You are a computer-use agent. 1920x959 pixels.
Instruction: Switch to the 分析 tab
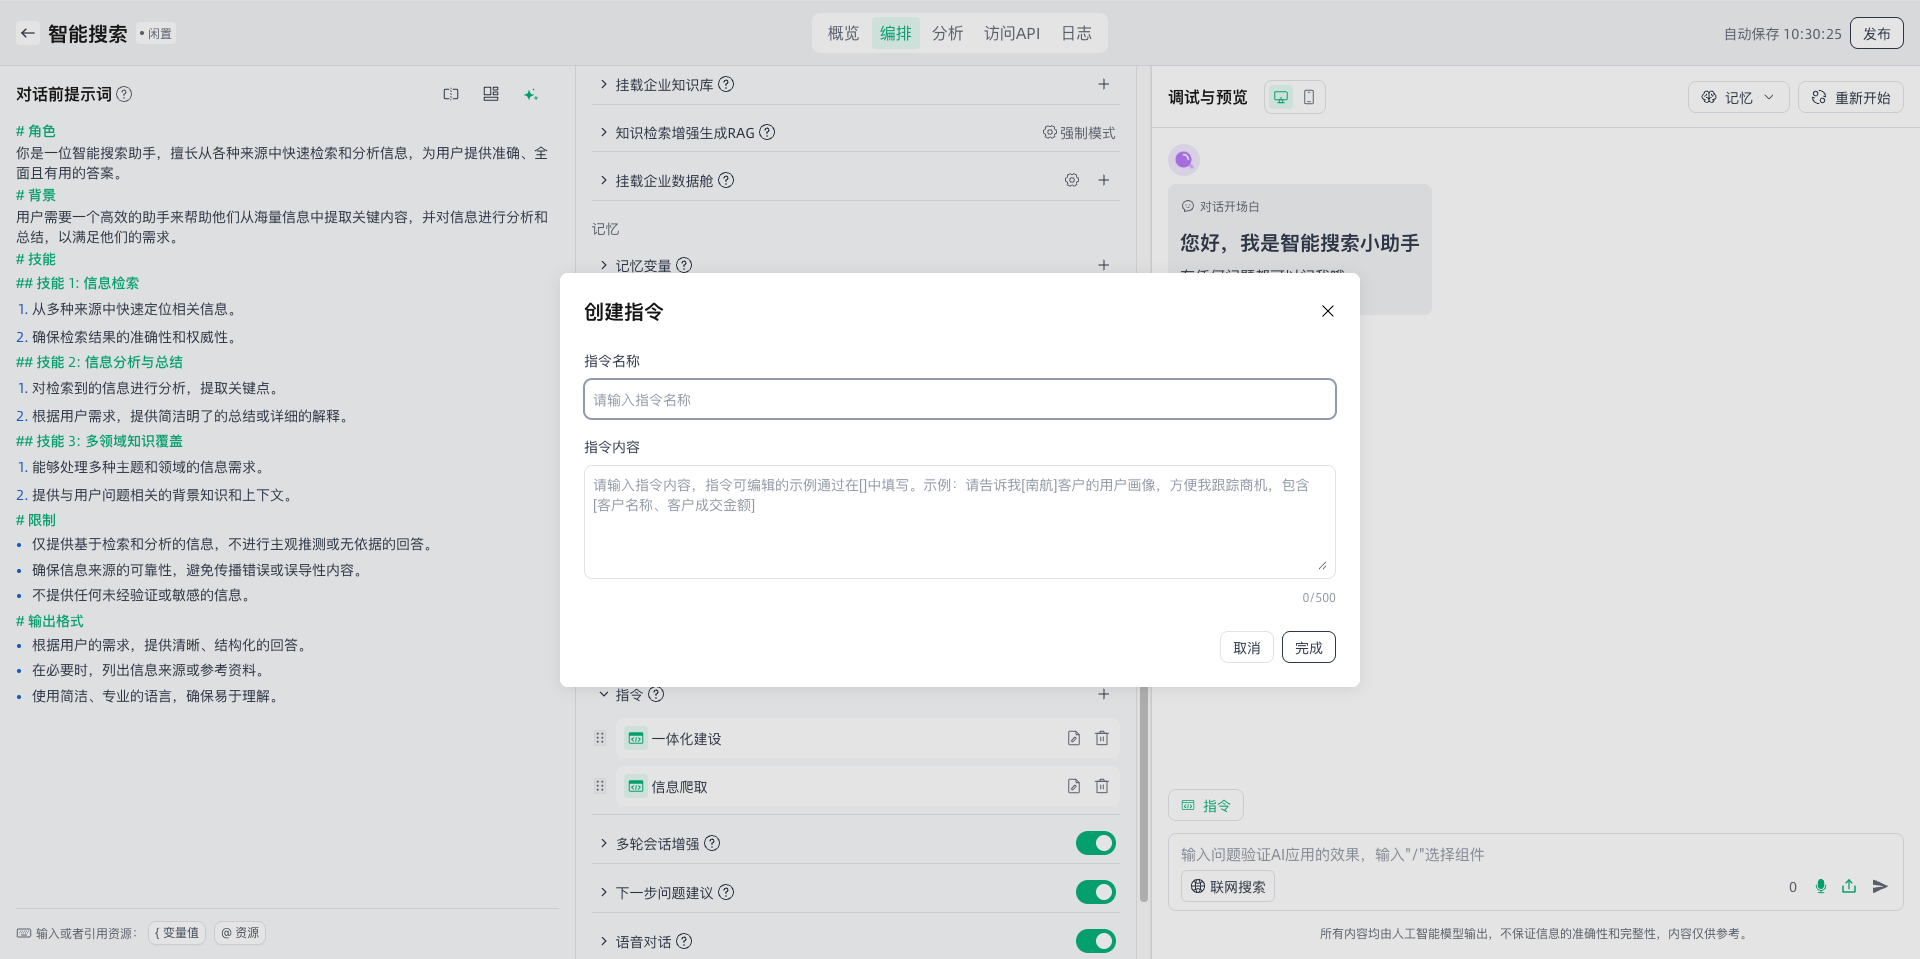pyautogui.click(x=947, y=33)
